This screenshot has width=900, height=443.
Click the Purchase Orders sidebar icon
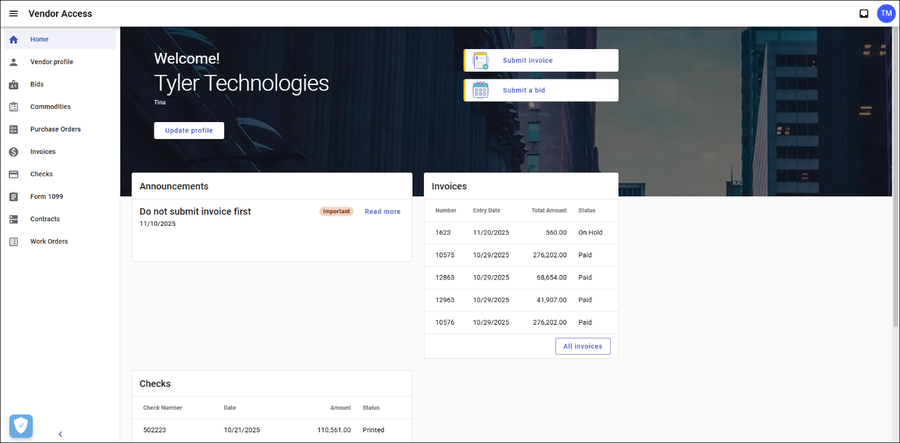coord(14,130)
